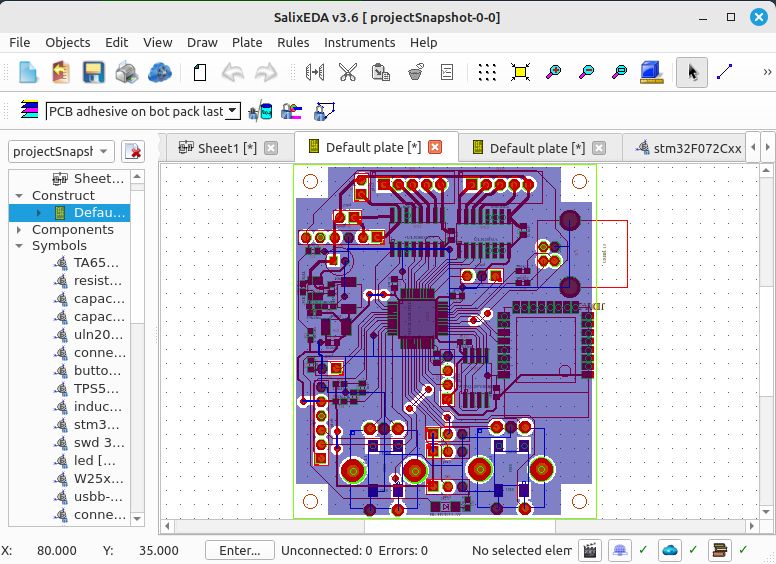Close the active Default plate tab
Screen dimensions: 776x564
coord(435,147)
